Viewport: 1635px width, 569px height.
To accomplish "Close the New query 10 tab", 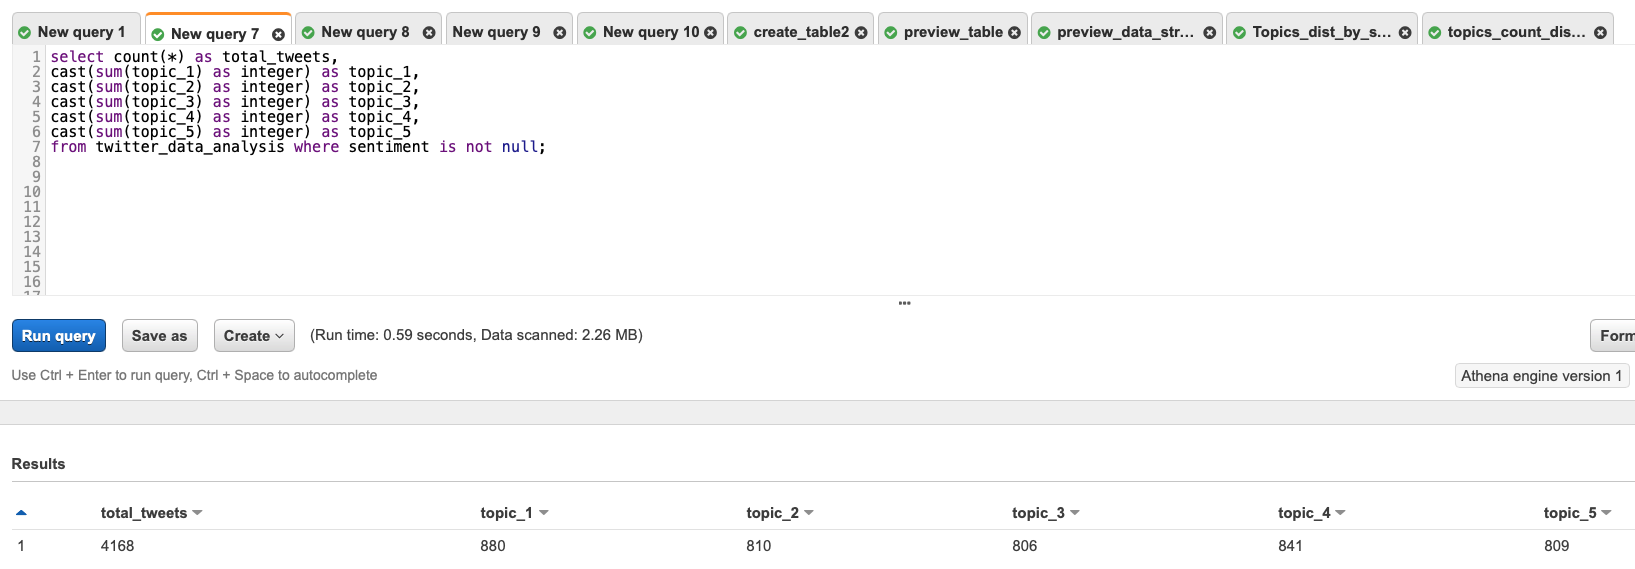I will (711, 33).
